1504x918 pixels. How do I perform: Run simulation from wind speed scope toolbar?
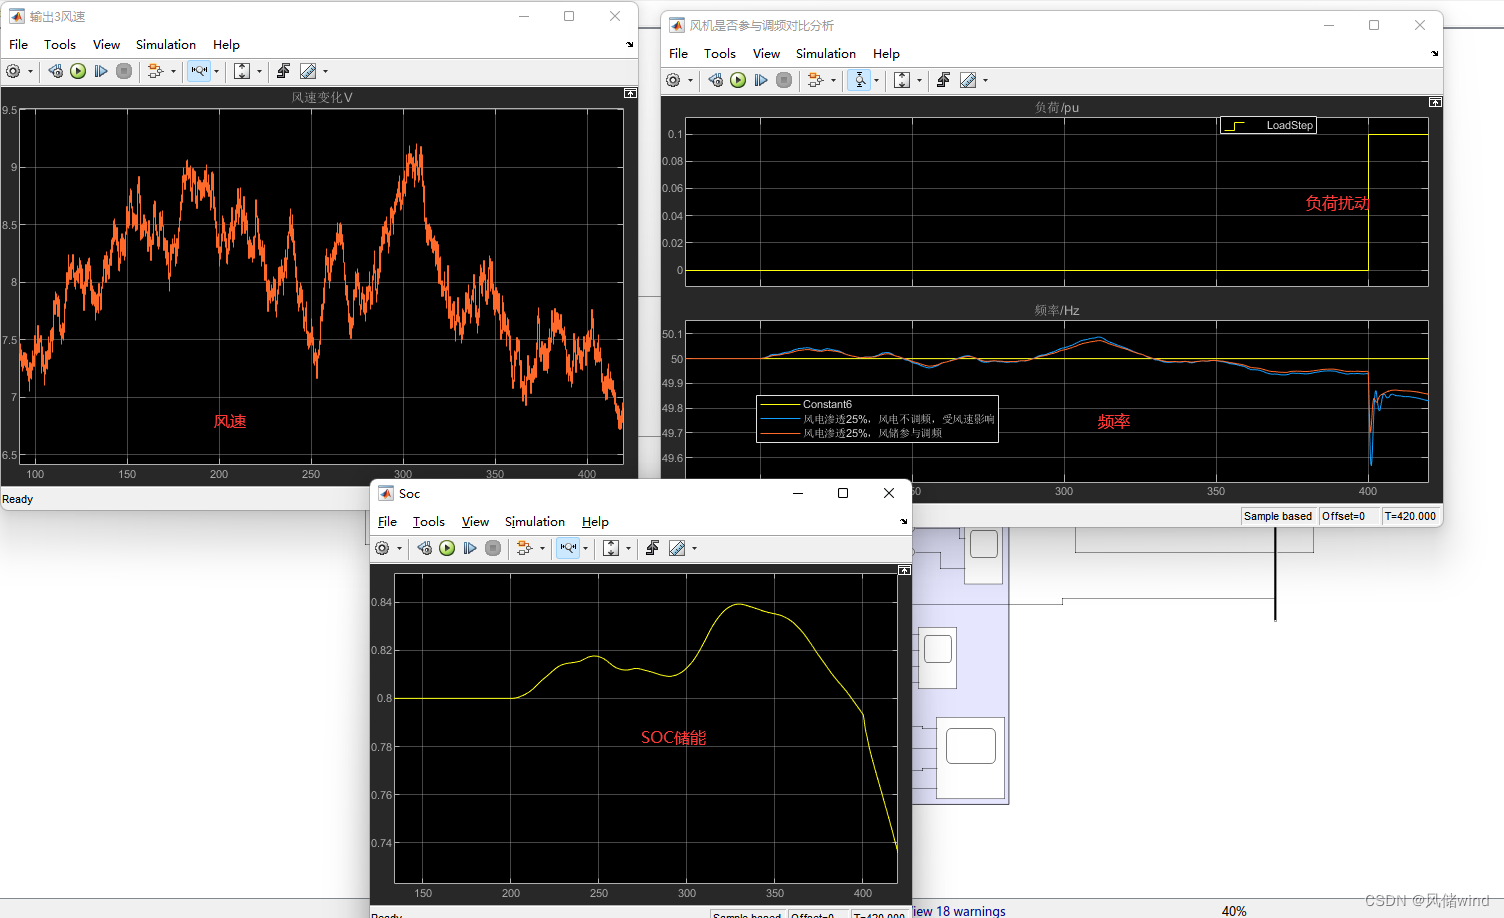[78, 71]
